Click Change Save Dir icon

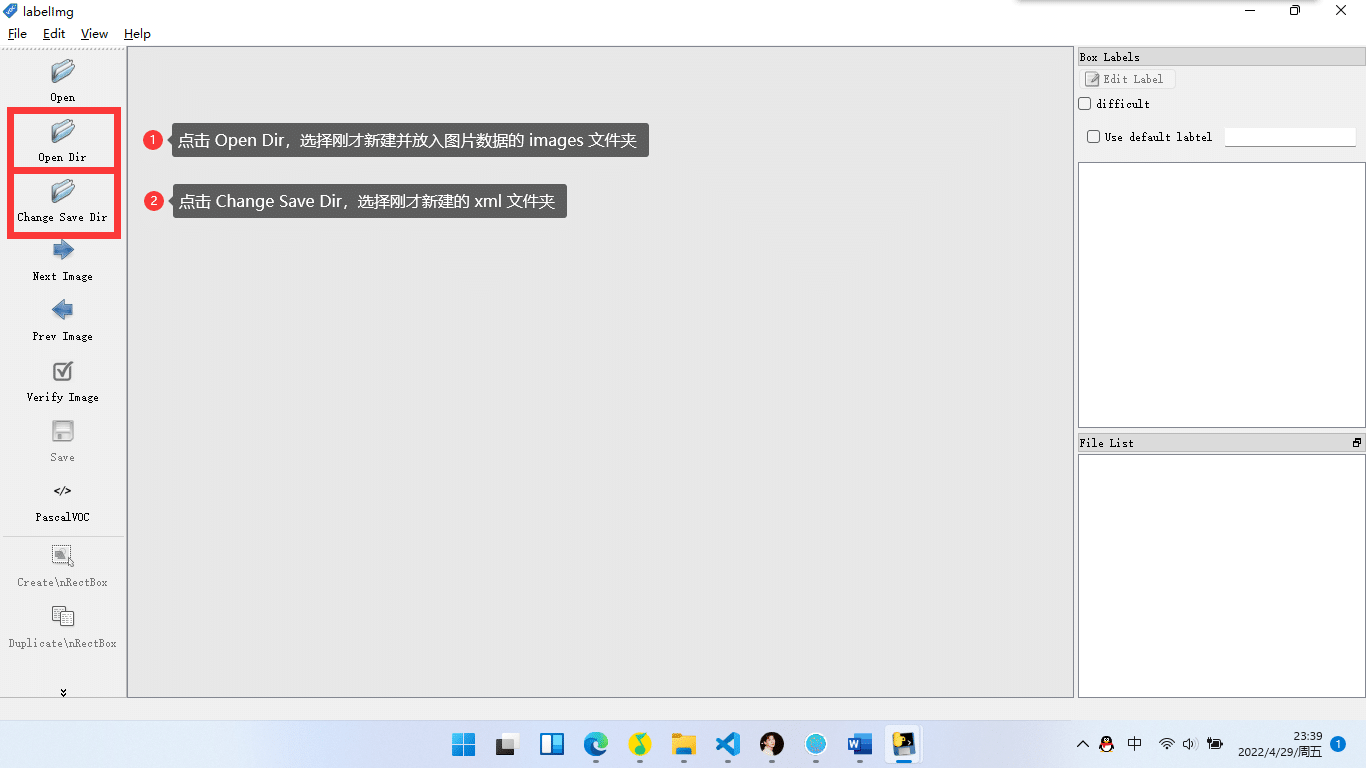(63, 191)
